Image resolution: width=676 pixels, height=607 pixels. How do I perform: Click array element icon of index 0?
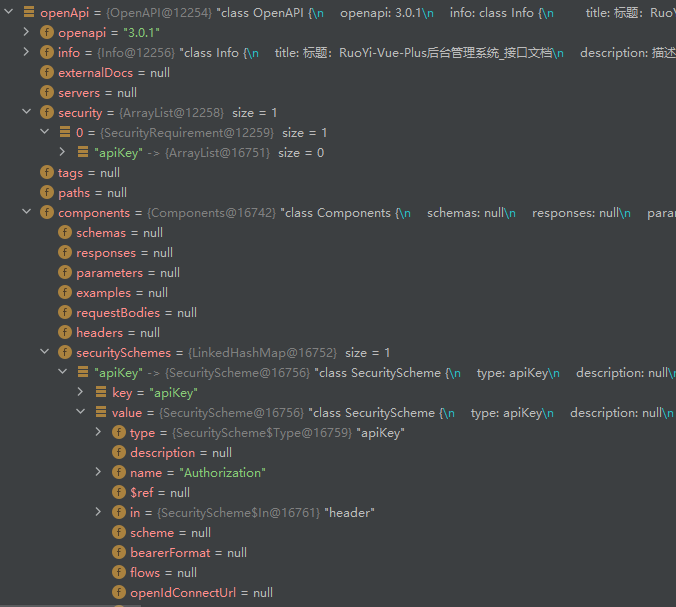coord(65,132)
